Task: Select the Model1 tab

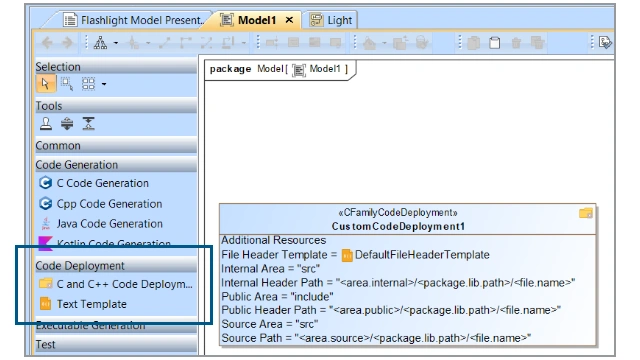Action: coord(257,20)
